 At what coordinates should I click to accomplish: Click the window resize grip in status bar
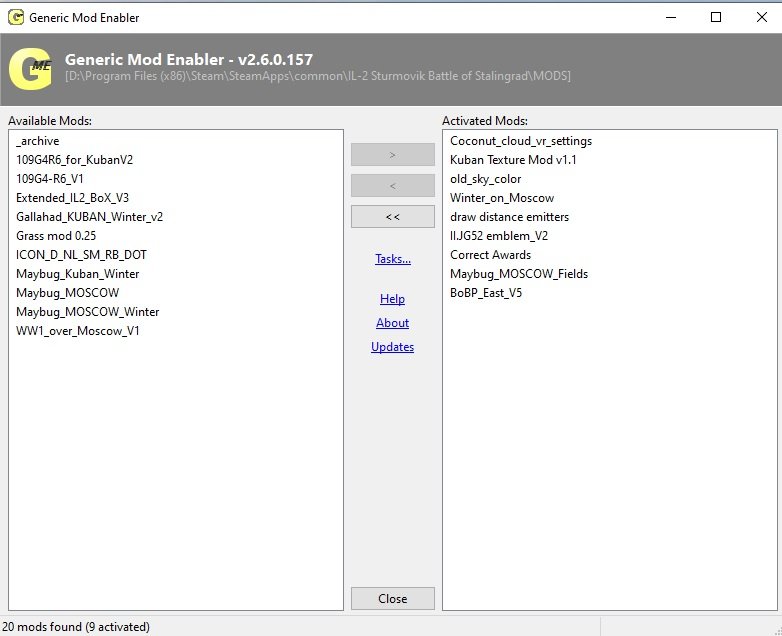point(777,631)
